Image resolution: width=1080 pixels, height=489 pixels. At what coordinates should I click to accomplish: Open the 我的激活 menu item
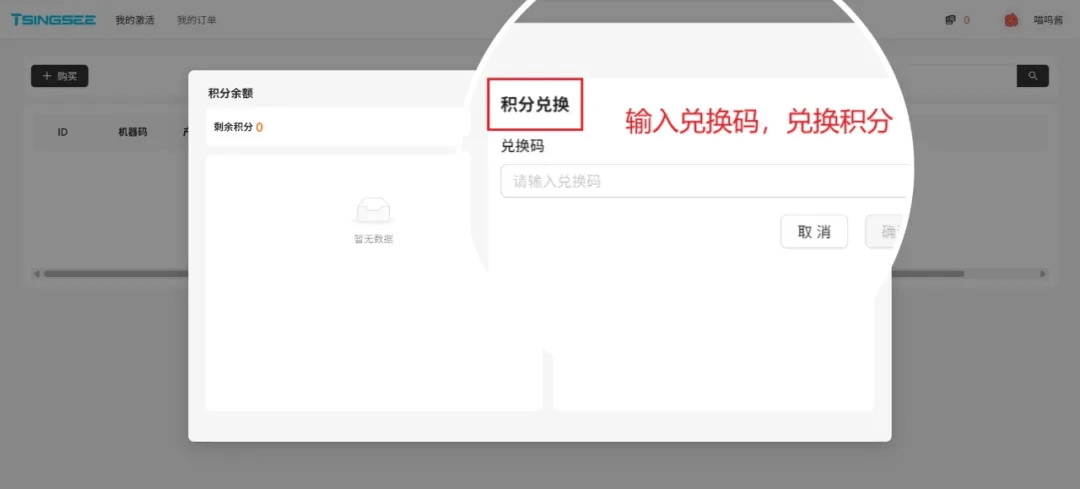pos(135,20)
